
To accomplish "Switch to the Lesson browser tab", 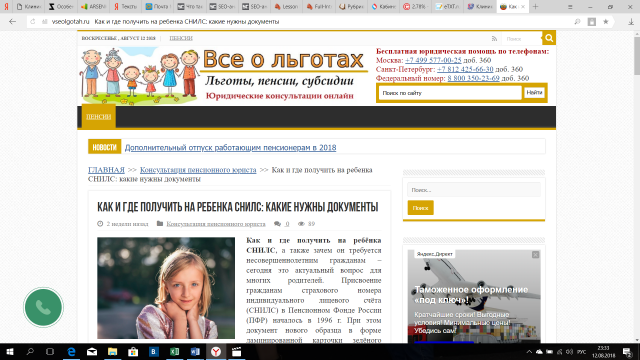I will coord(287,7).
